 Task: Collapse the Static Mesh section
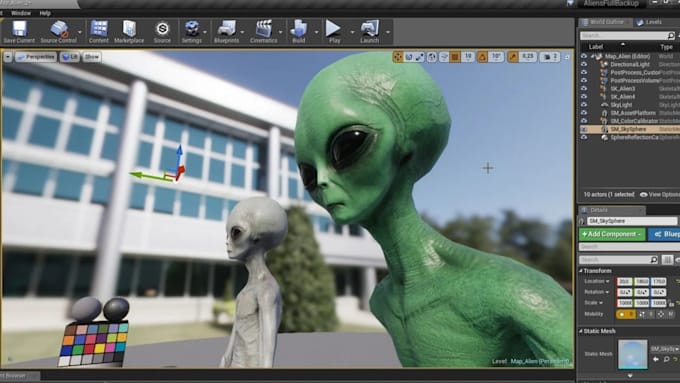tap(582, 331)
